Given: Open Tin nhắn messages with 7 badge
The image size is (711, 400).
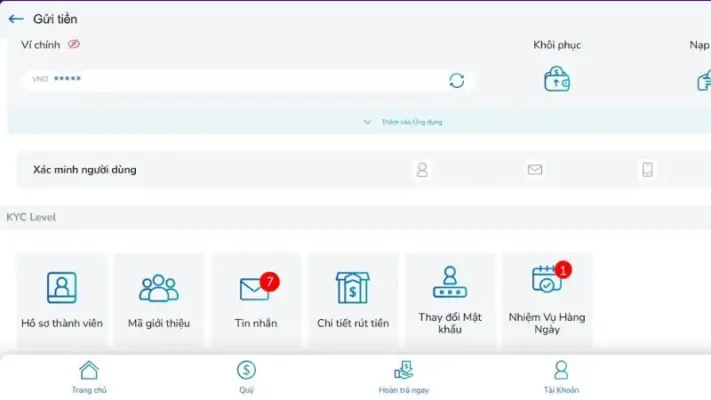Looking at the screenshot, I should pos(255,299).
